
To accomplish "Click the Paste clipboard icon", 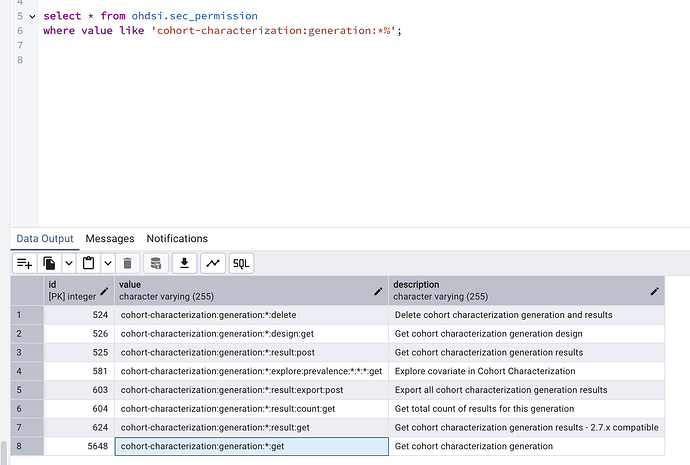I will click(88, 263).
